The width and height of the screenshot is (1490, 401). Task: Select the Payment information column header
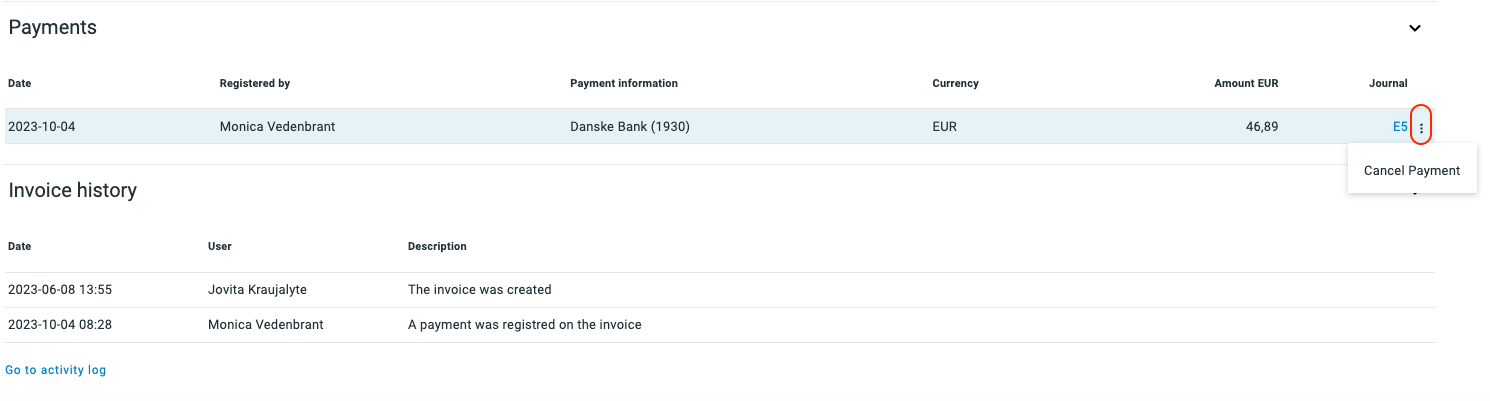(x=624, y=83)
